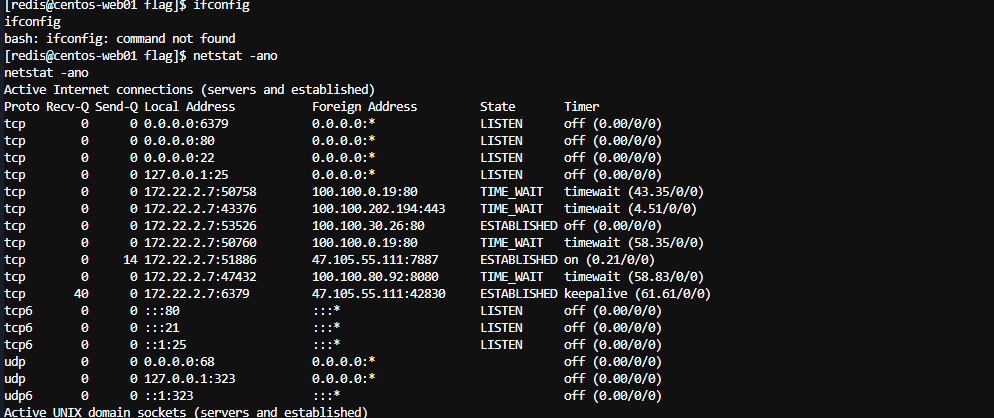Click the 'Foreign Address' column header
The width and height of the screenshot is (994, 418).
coord(365,107)
